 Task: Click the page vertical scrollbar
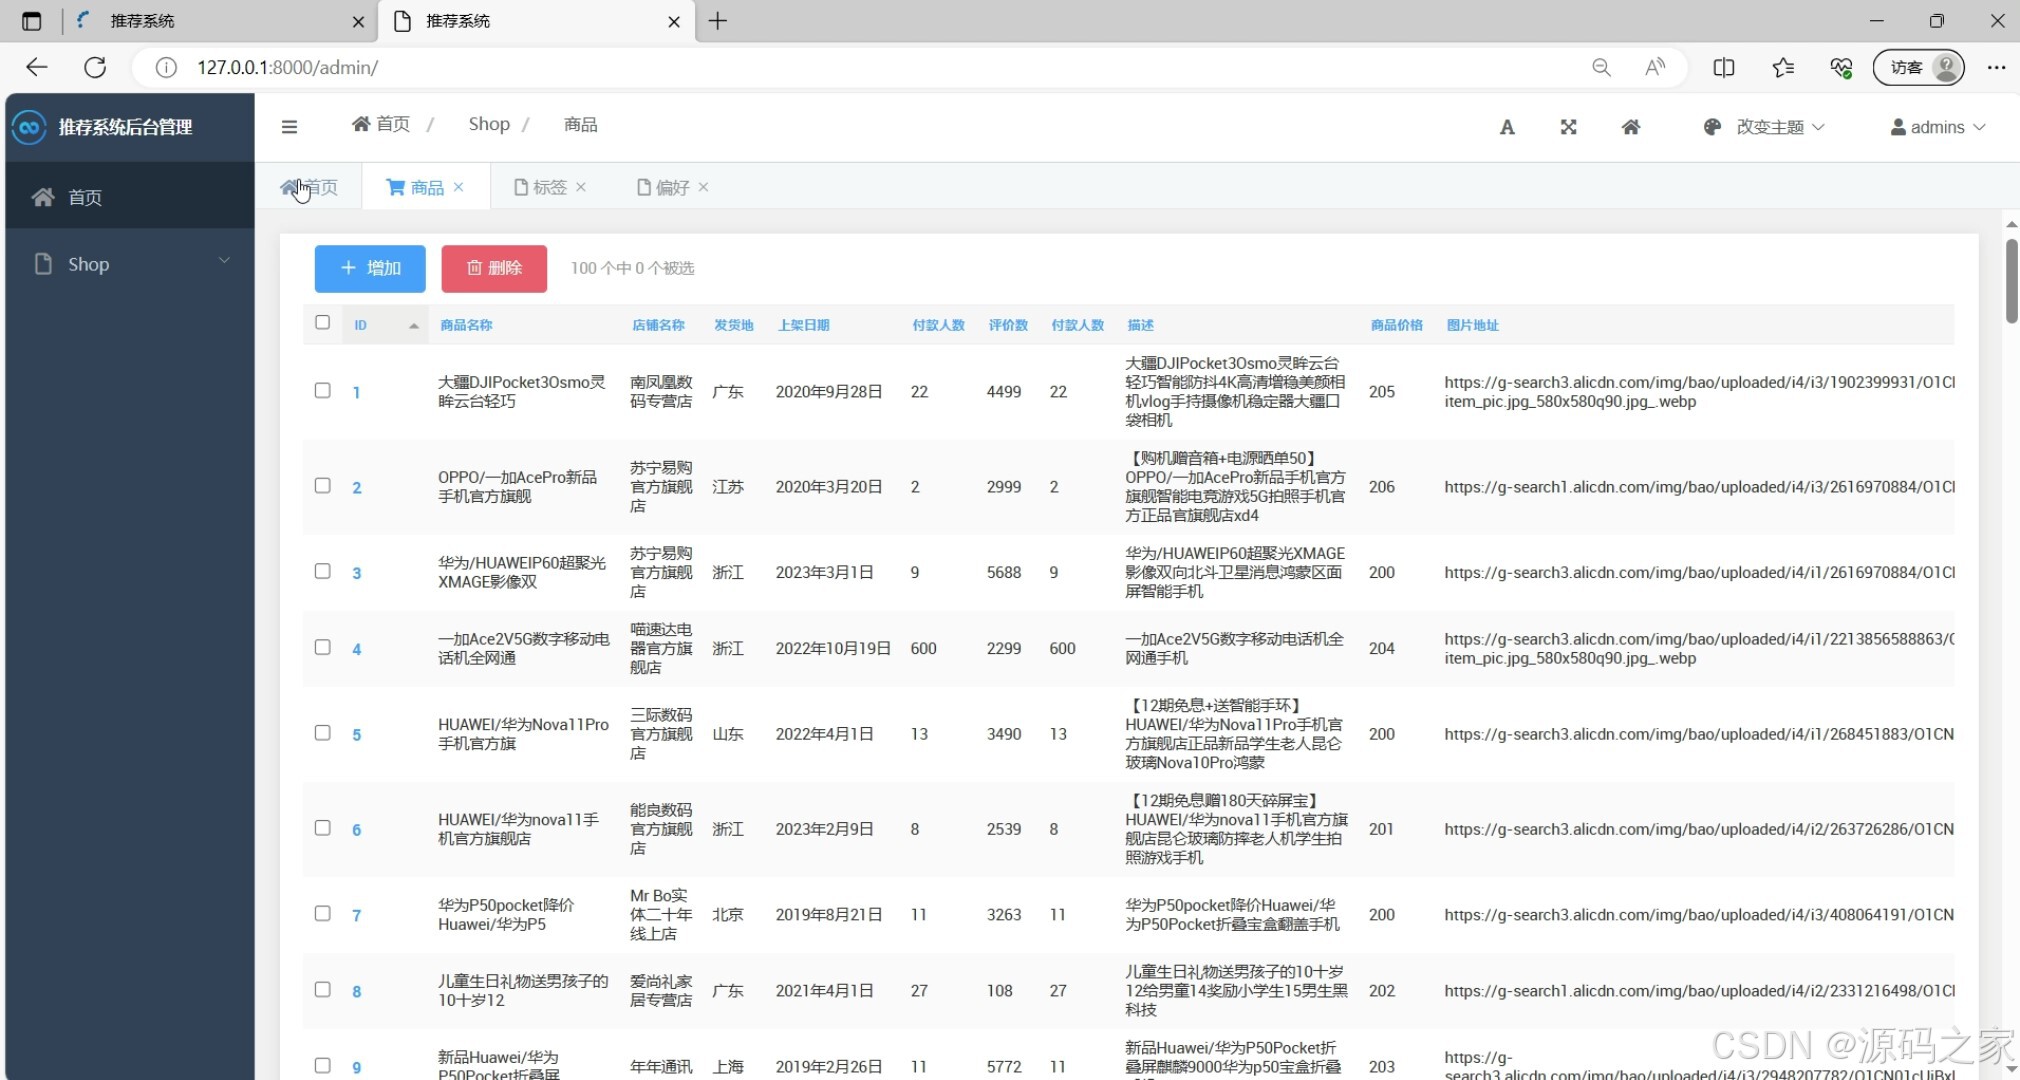(2011, 282)
